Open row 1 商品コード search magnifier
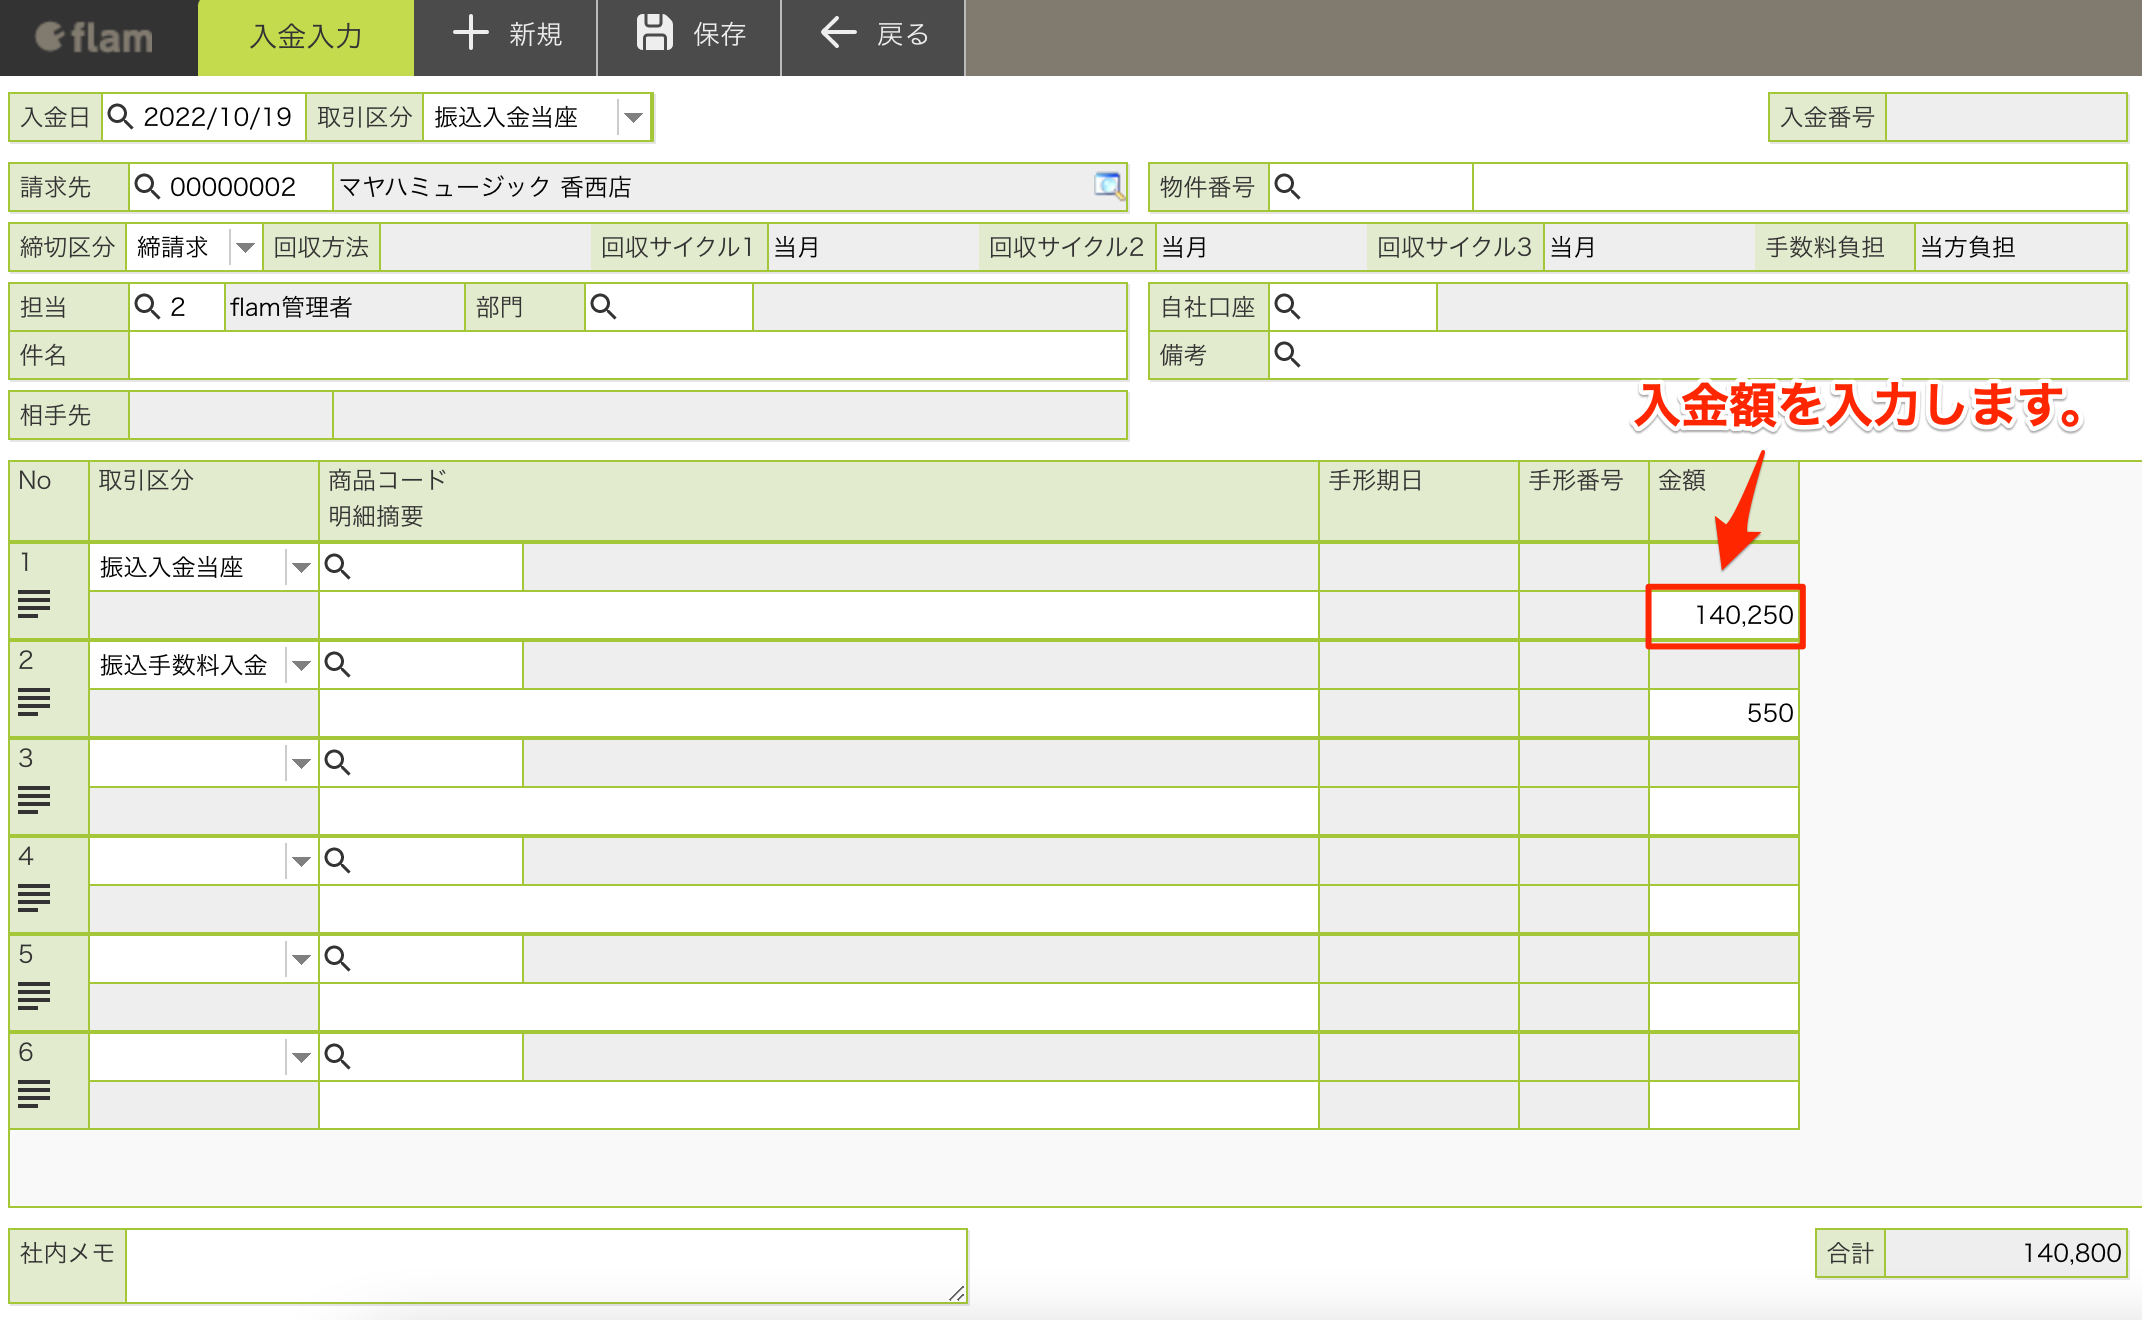The image size is (2142, 1320). click(x=337, y=567)
